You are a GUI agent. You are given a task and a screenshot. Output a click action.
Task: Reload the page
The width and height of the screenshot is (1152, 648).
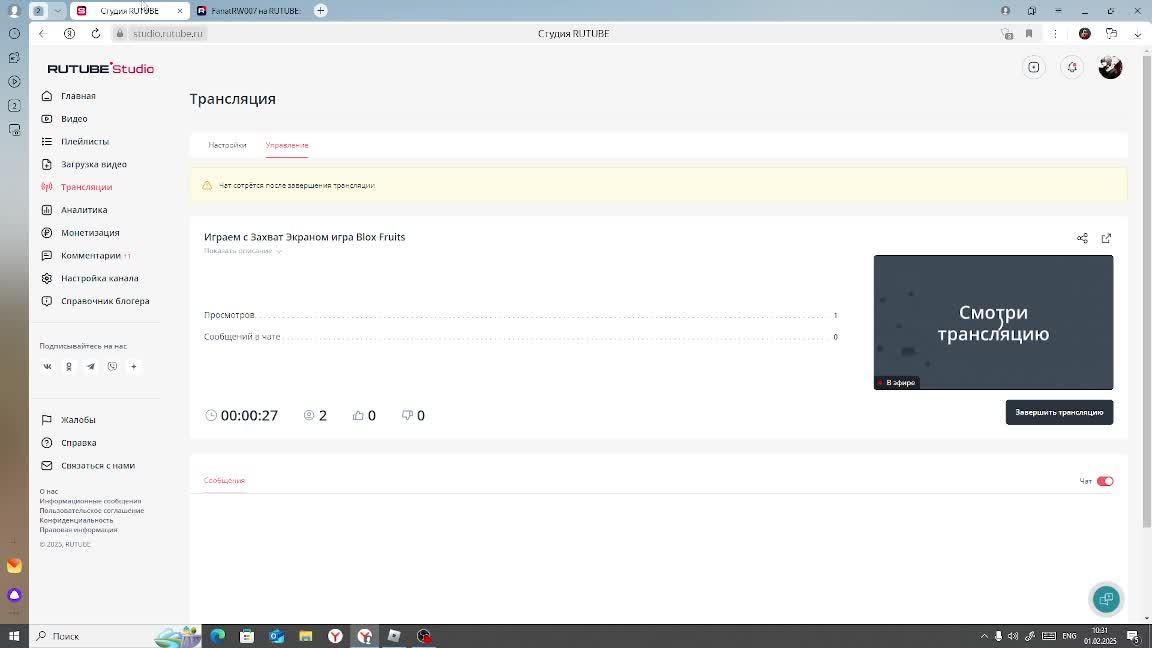tap(96, 34)
